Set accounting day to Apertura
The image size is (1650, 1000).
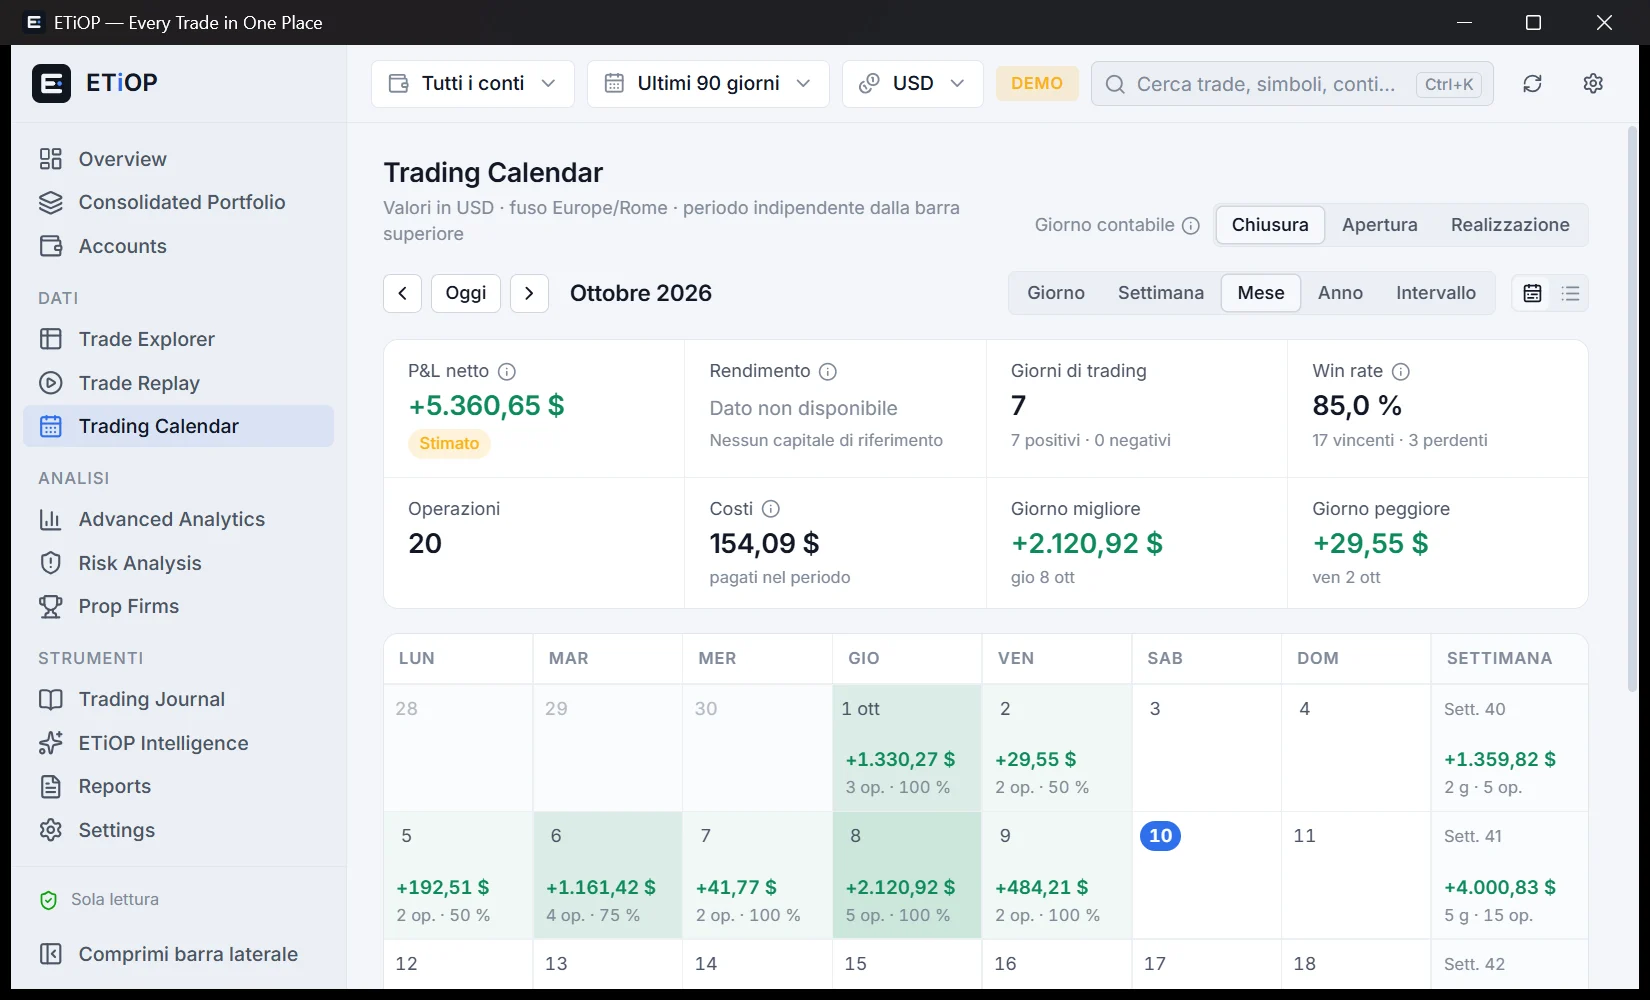coord(1379,225)
